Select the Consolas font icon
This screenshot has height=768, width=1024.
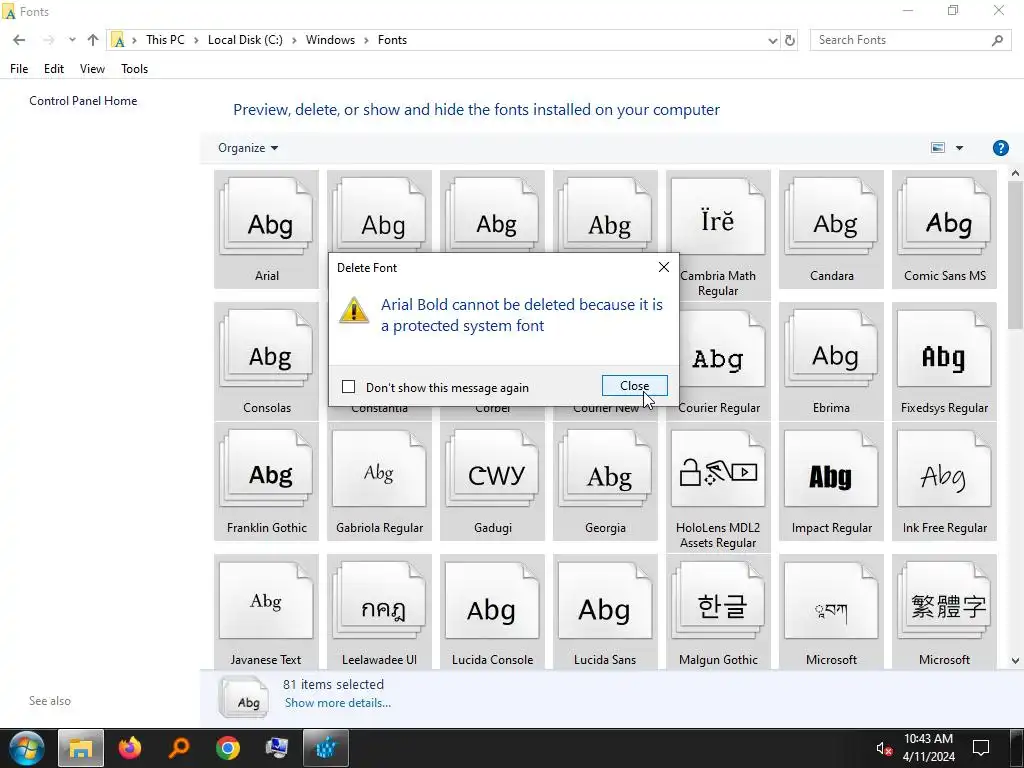(266, 361)
